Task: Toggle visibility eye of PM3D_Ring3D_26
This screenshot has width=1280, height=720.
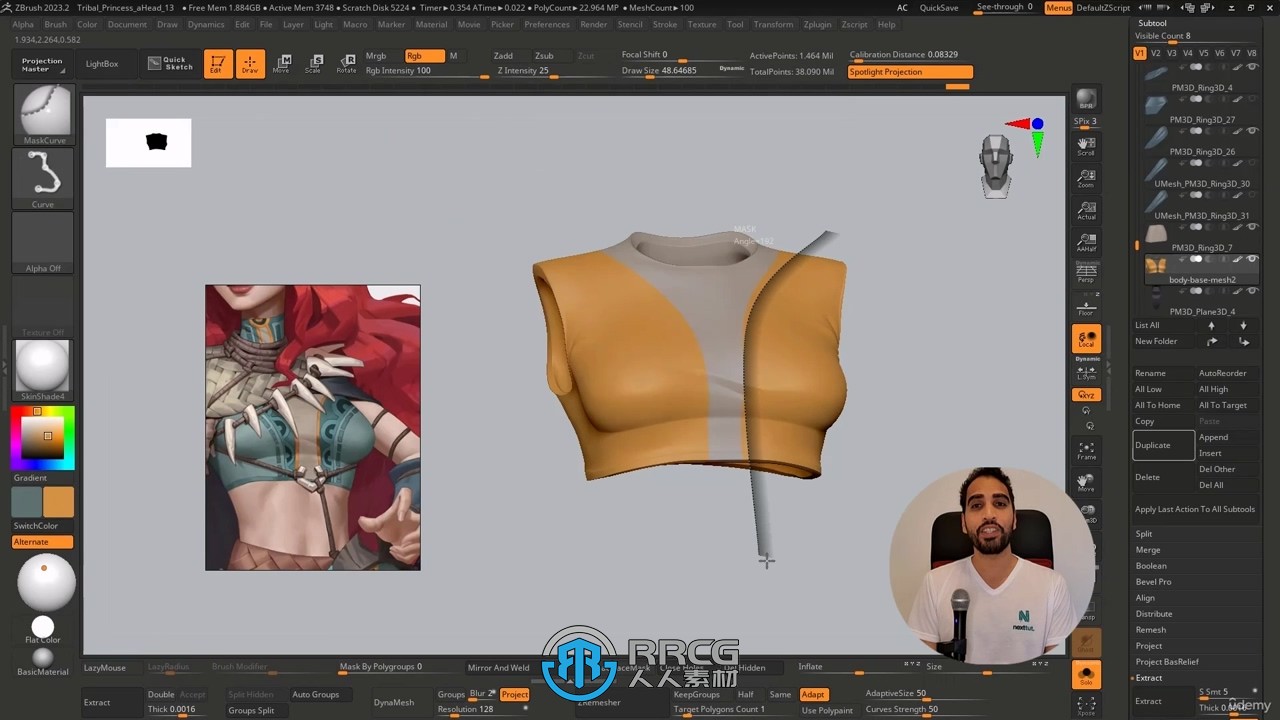Action: (x=1252, y=131)
